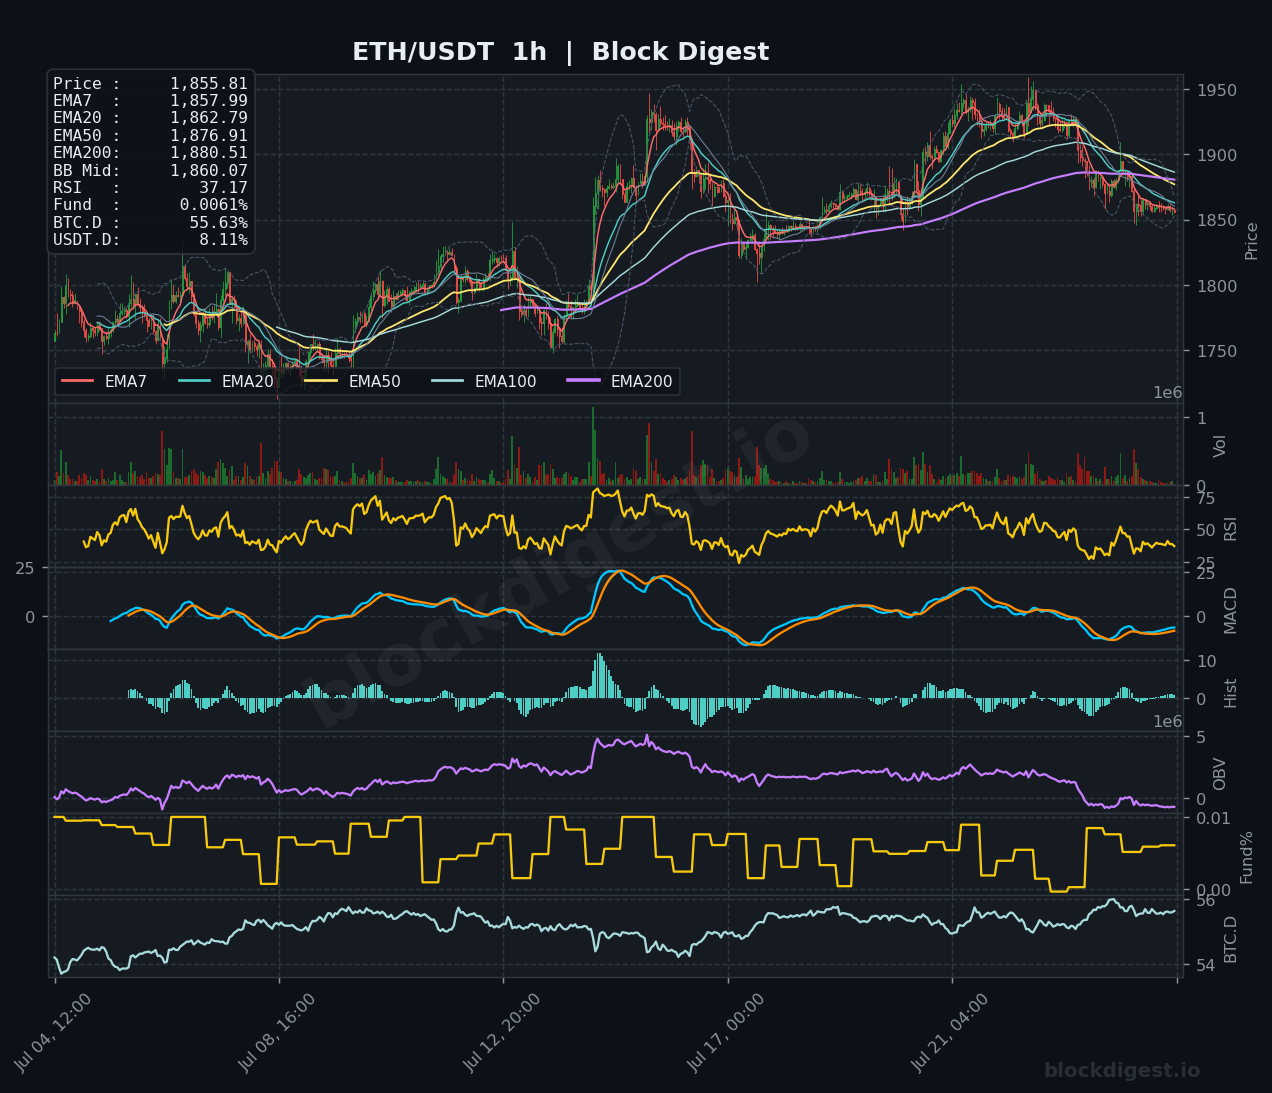Click the Jul 21, 04:00 time label

click(952, 1032)
